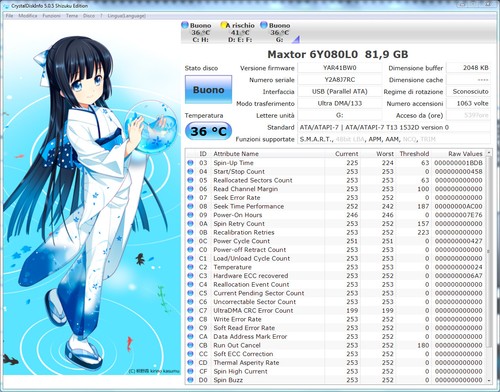Open the ? help menu
The width and height of the screenshot is (500, 392).
coord(101,16)
